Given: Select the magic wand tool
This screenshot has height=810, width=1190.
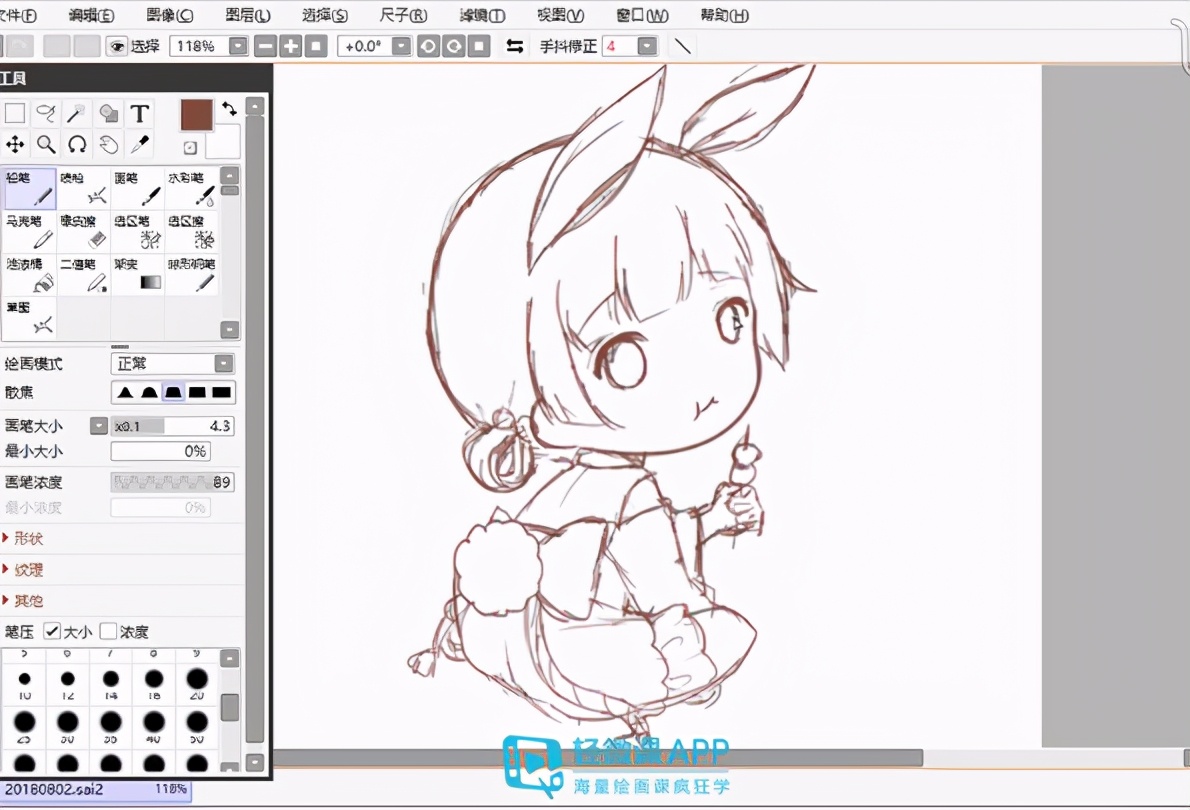Looking at the screenshot, I should click(77, 114).
